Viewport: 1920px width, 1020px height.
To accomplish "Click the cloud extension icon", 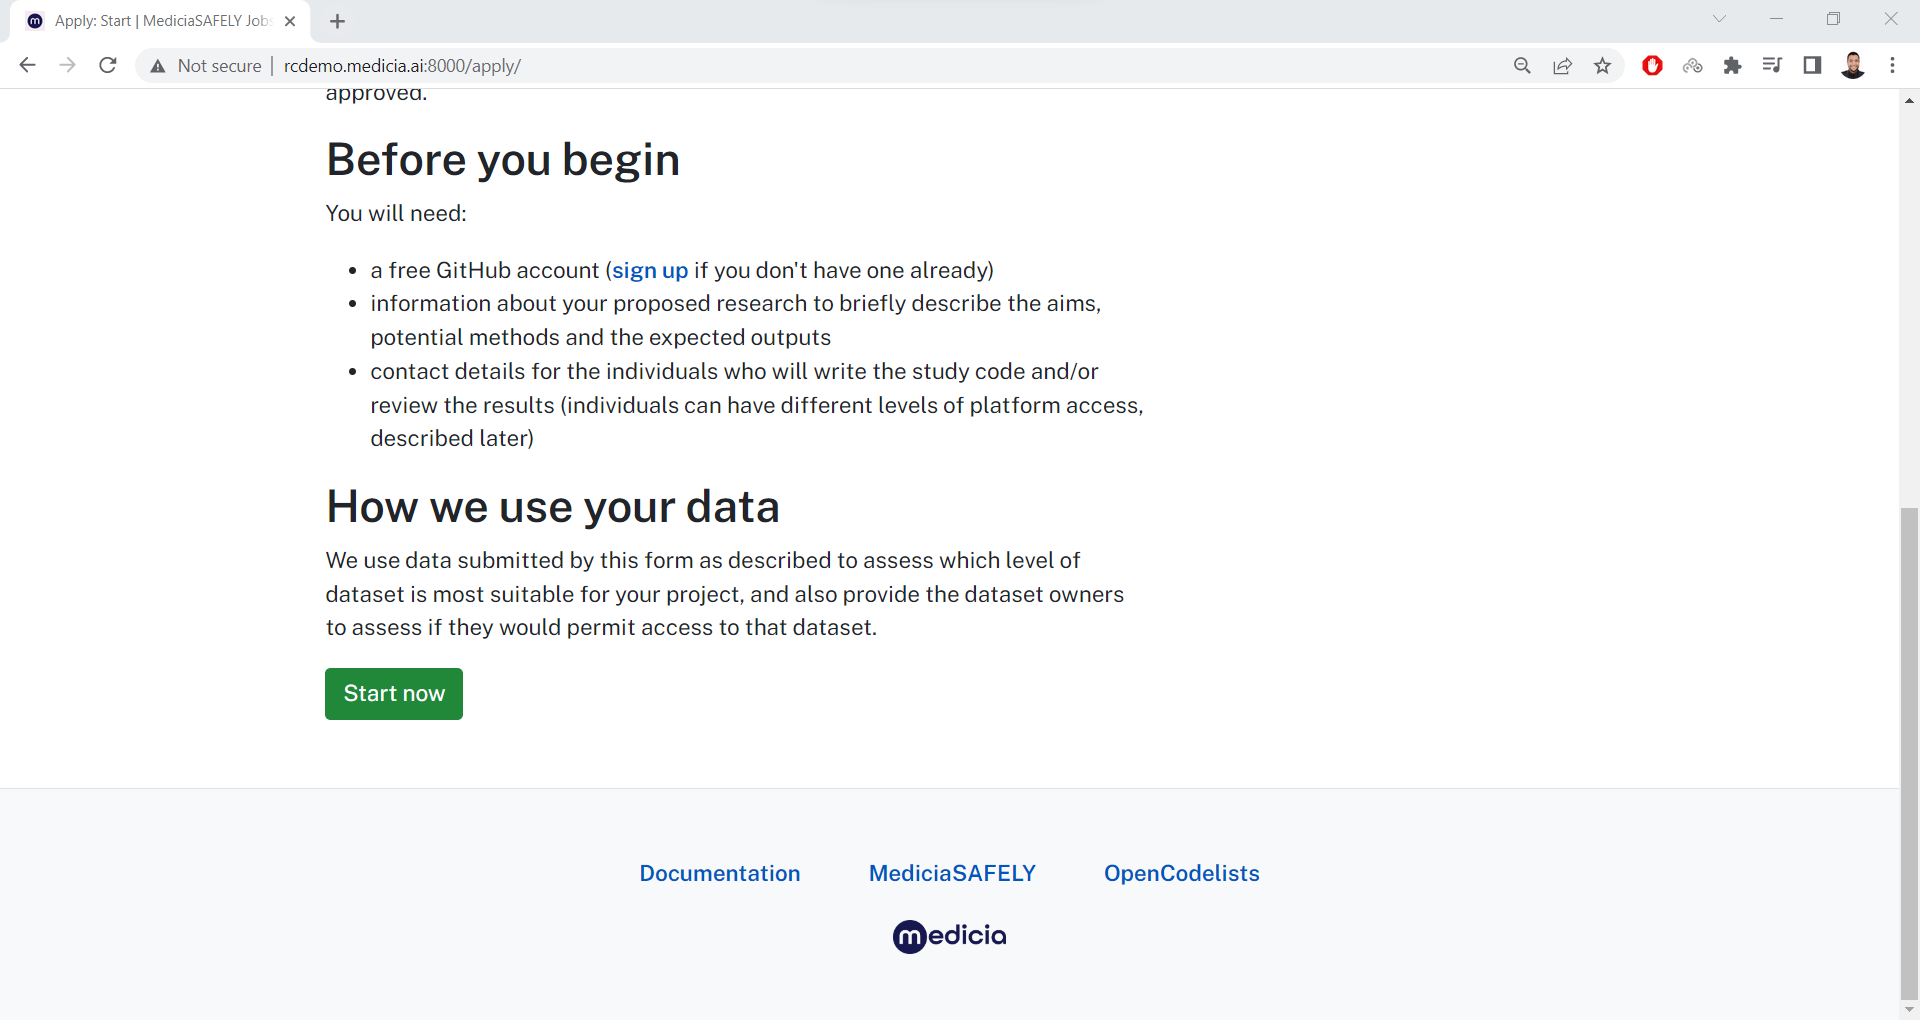I will (x=1692, y=66).
